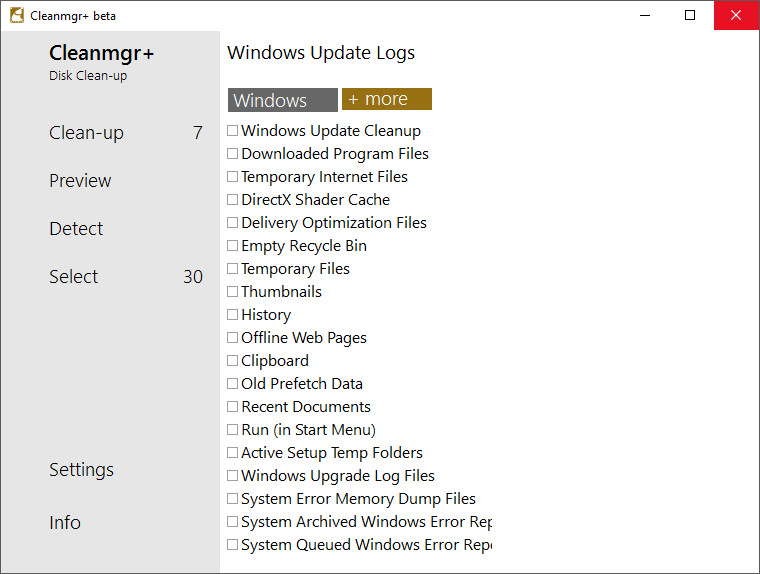The width and height of the screenshot is (760, 574).
Task: Enable Old Prefetch Data cleanup
Action: [232, 384]
